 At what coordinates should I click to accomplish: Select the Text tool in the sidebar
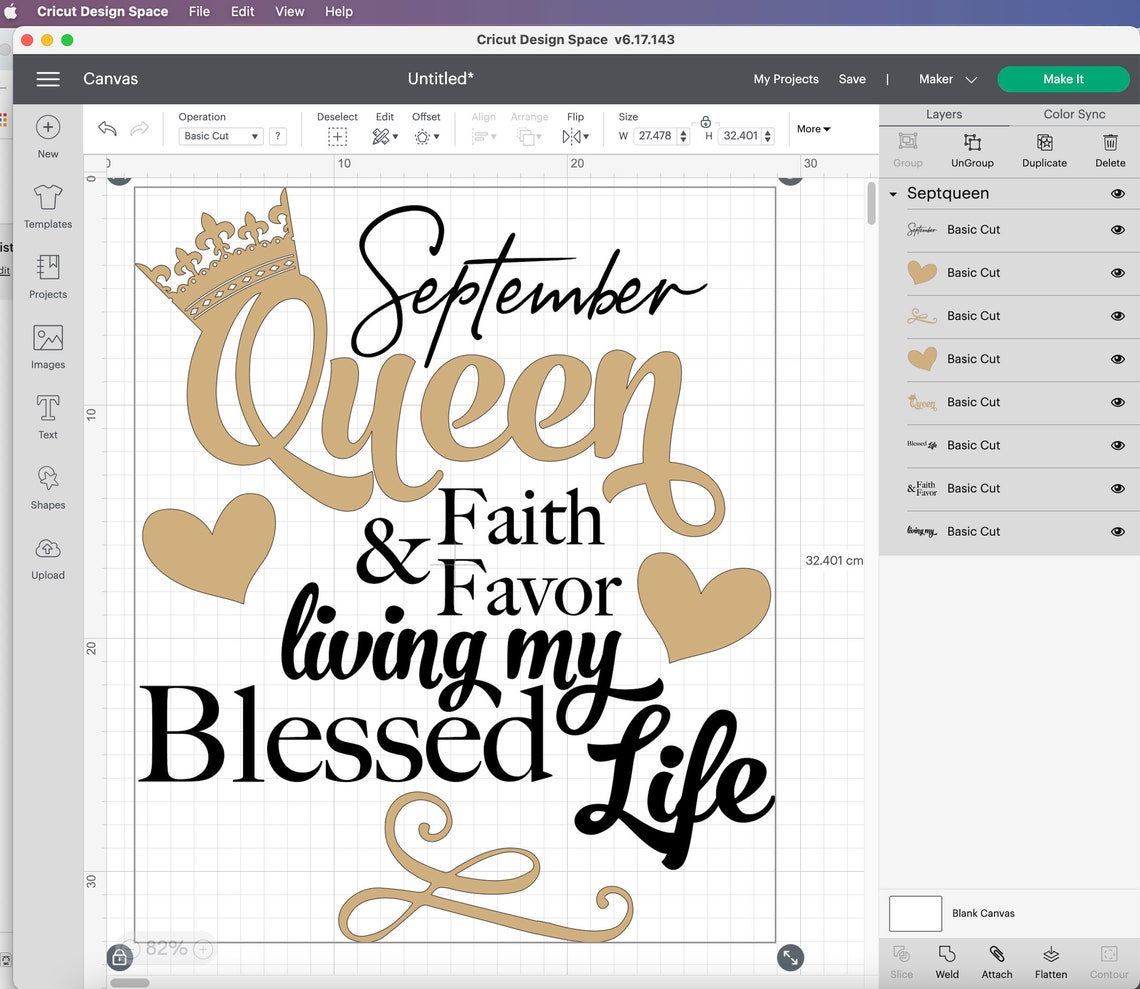coord(47,416)
